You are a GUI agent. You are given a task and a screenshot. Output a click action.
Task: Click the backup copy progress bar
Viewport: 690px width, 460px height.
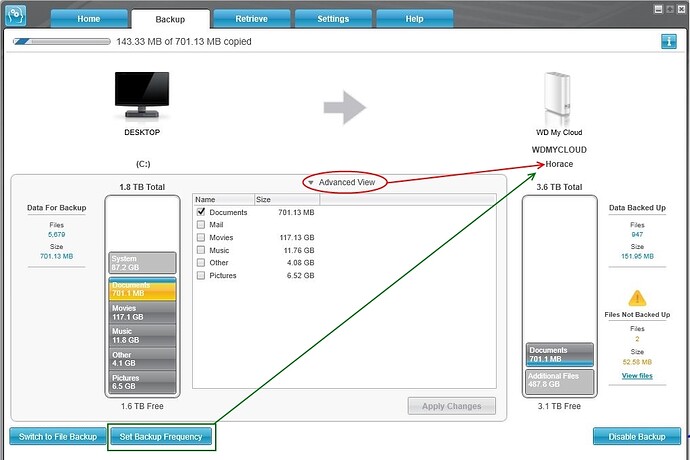pyautogui.click(x=62, y=42)
